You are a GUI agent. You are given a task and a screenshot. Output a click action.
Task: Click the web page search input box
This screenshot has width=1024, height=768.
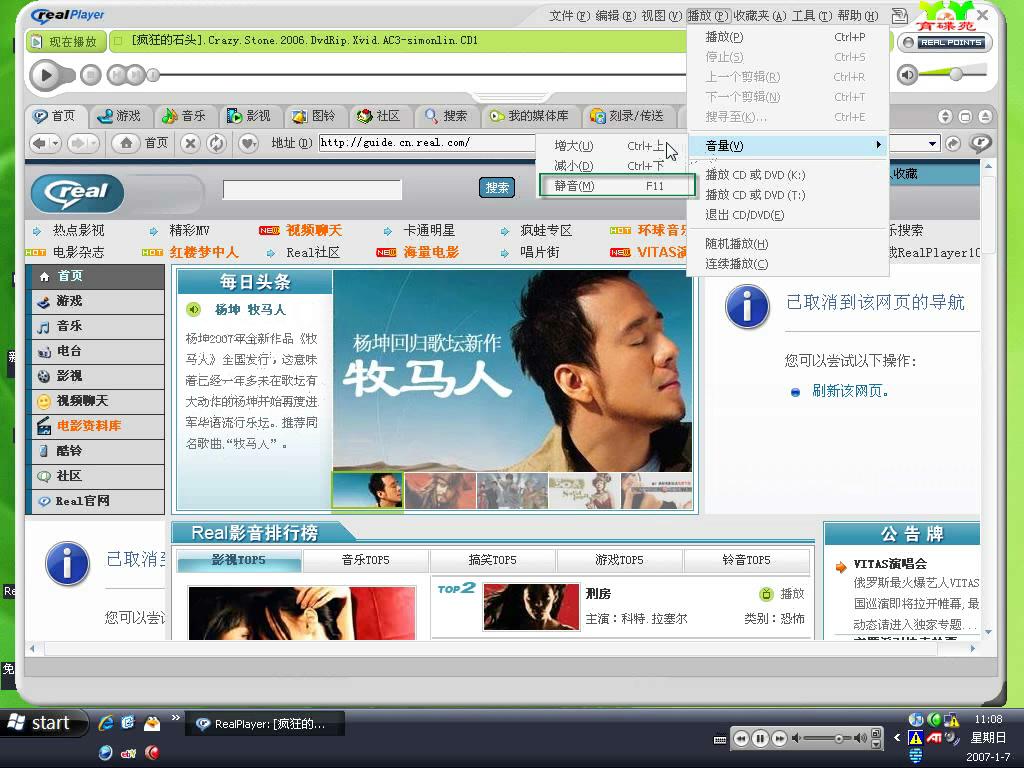(312, 190)
